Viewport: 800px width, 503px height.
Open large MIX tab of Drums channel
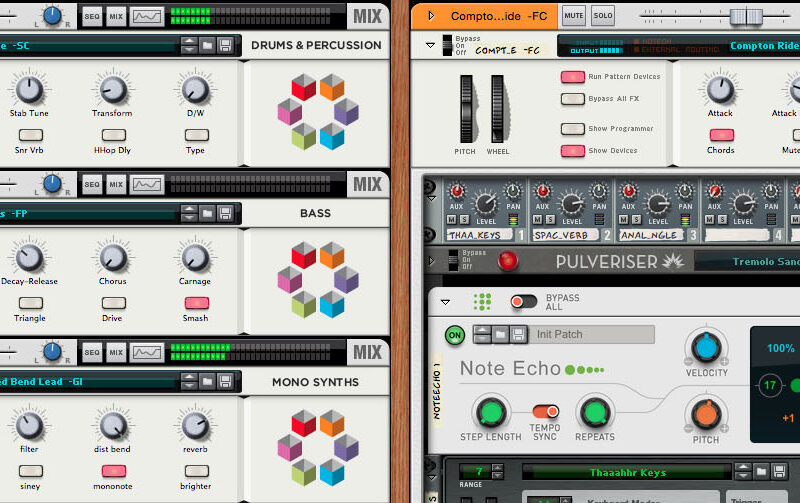[367, 16]
